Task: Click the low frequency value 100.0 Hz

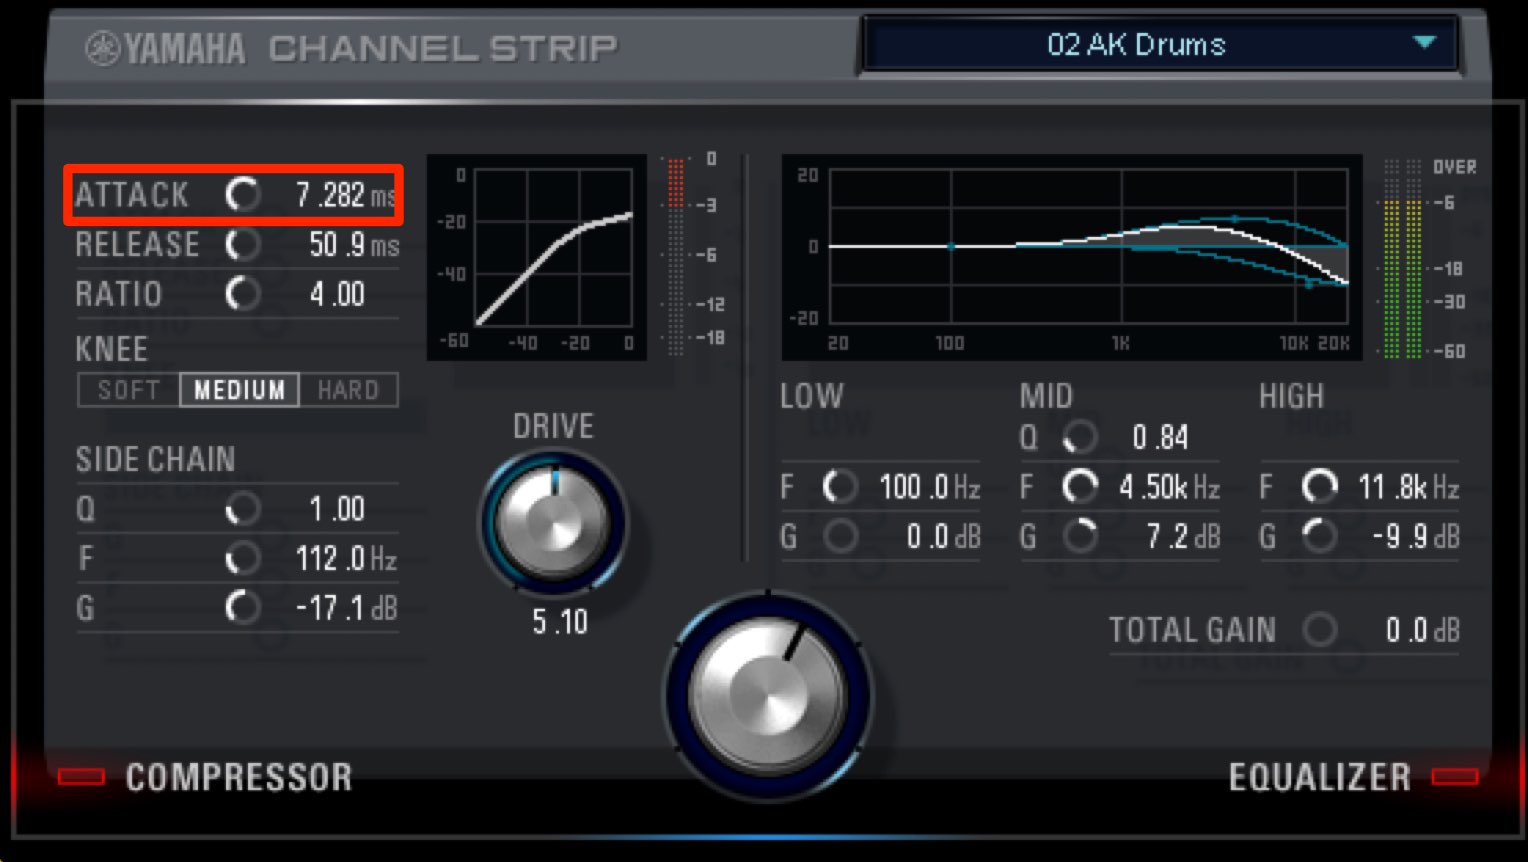Action: coord(929,487)
